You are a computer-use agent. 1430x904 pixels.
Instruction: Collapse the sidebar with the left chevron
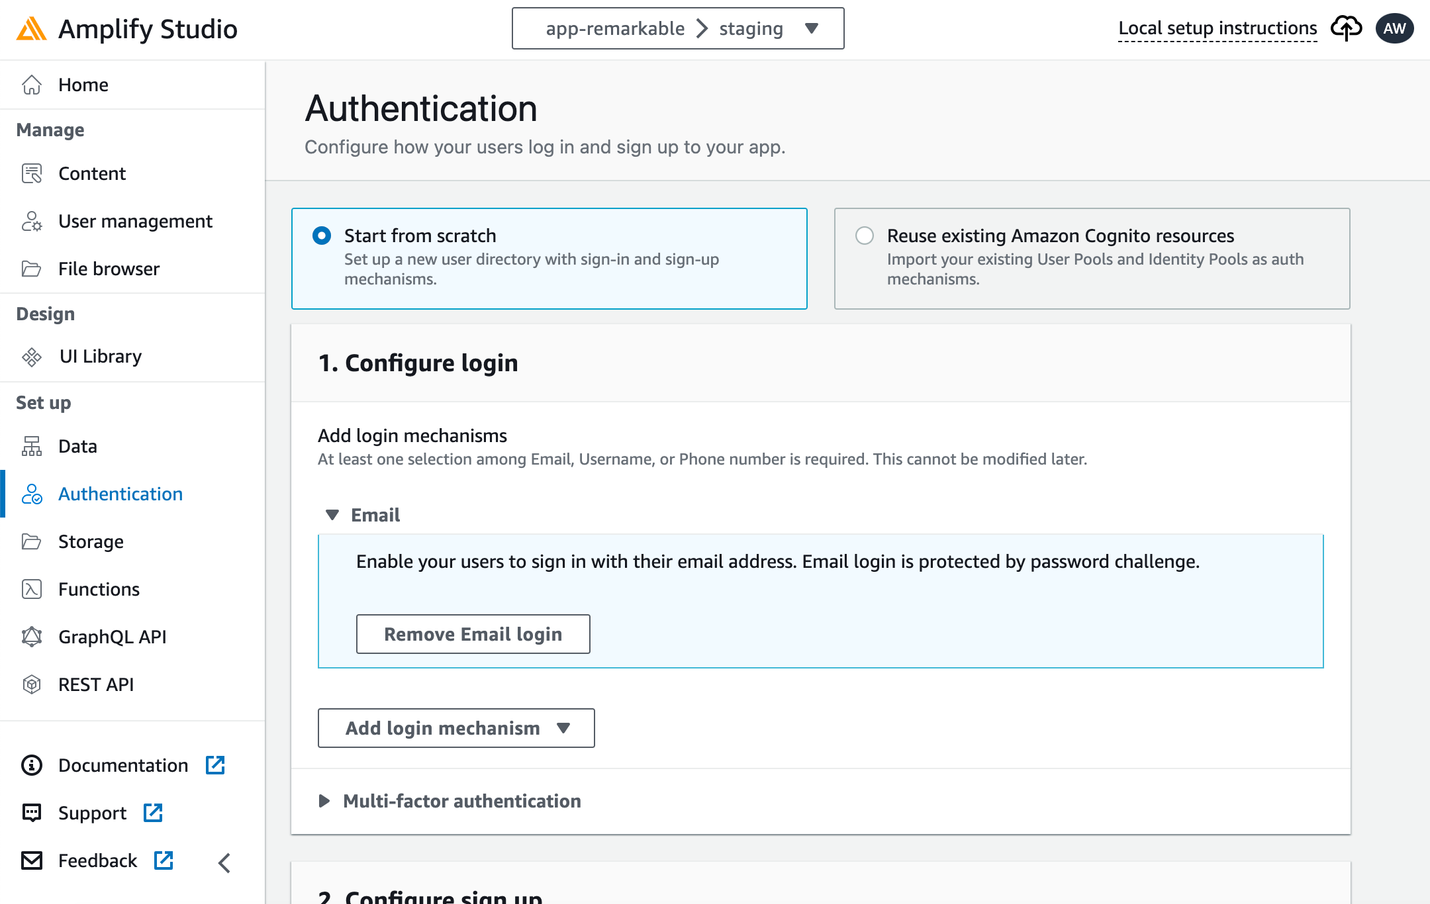point(224,863)
